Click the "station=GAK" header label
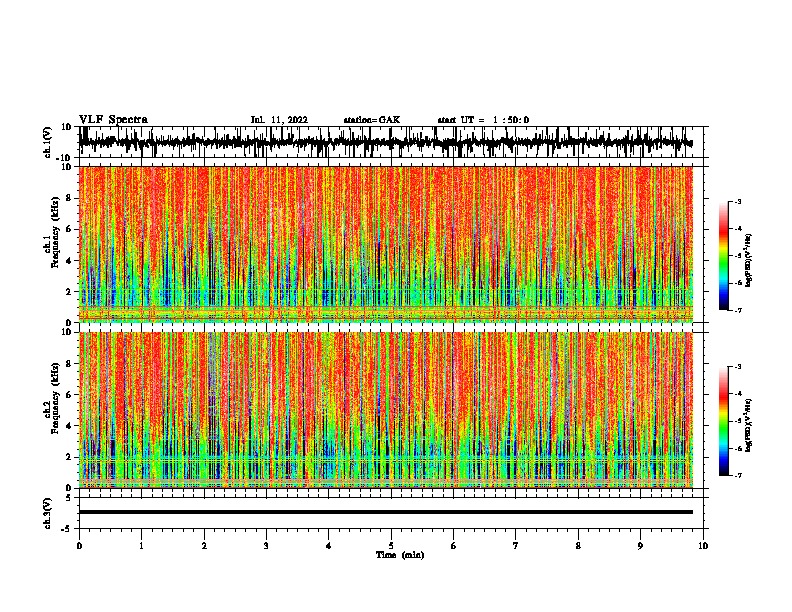 [372, 120]
